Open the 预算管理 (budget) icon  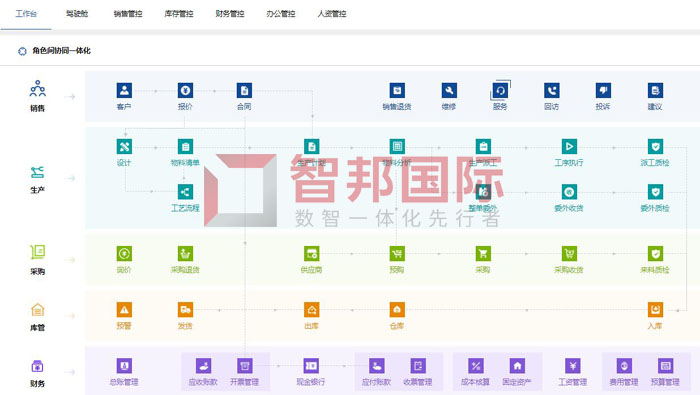click(x=665, y=366)
